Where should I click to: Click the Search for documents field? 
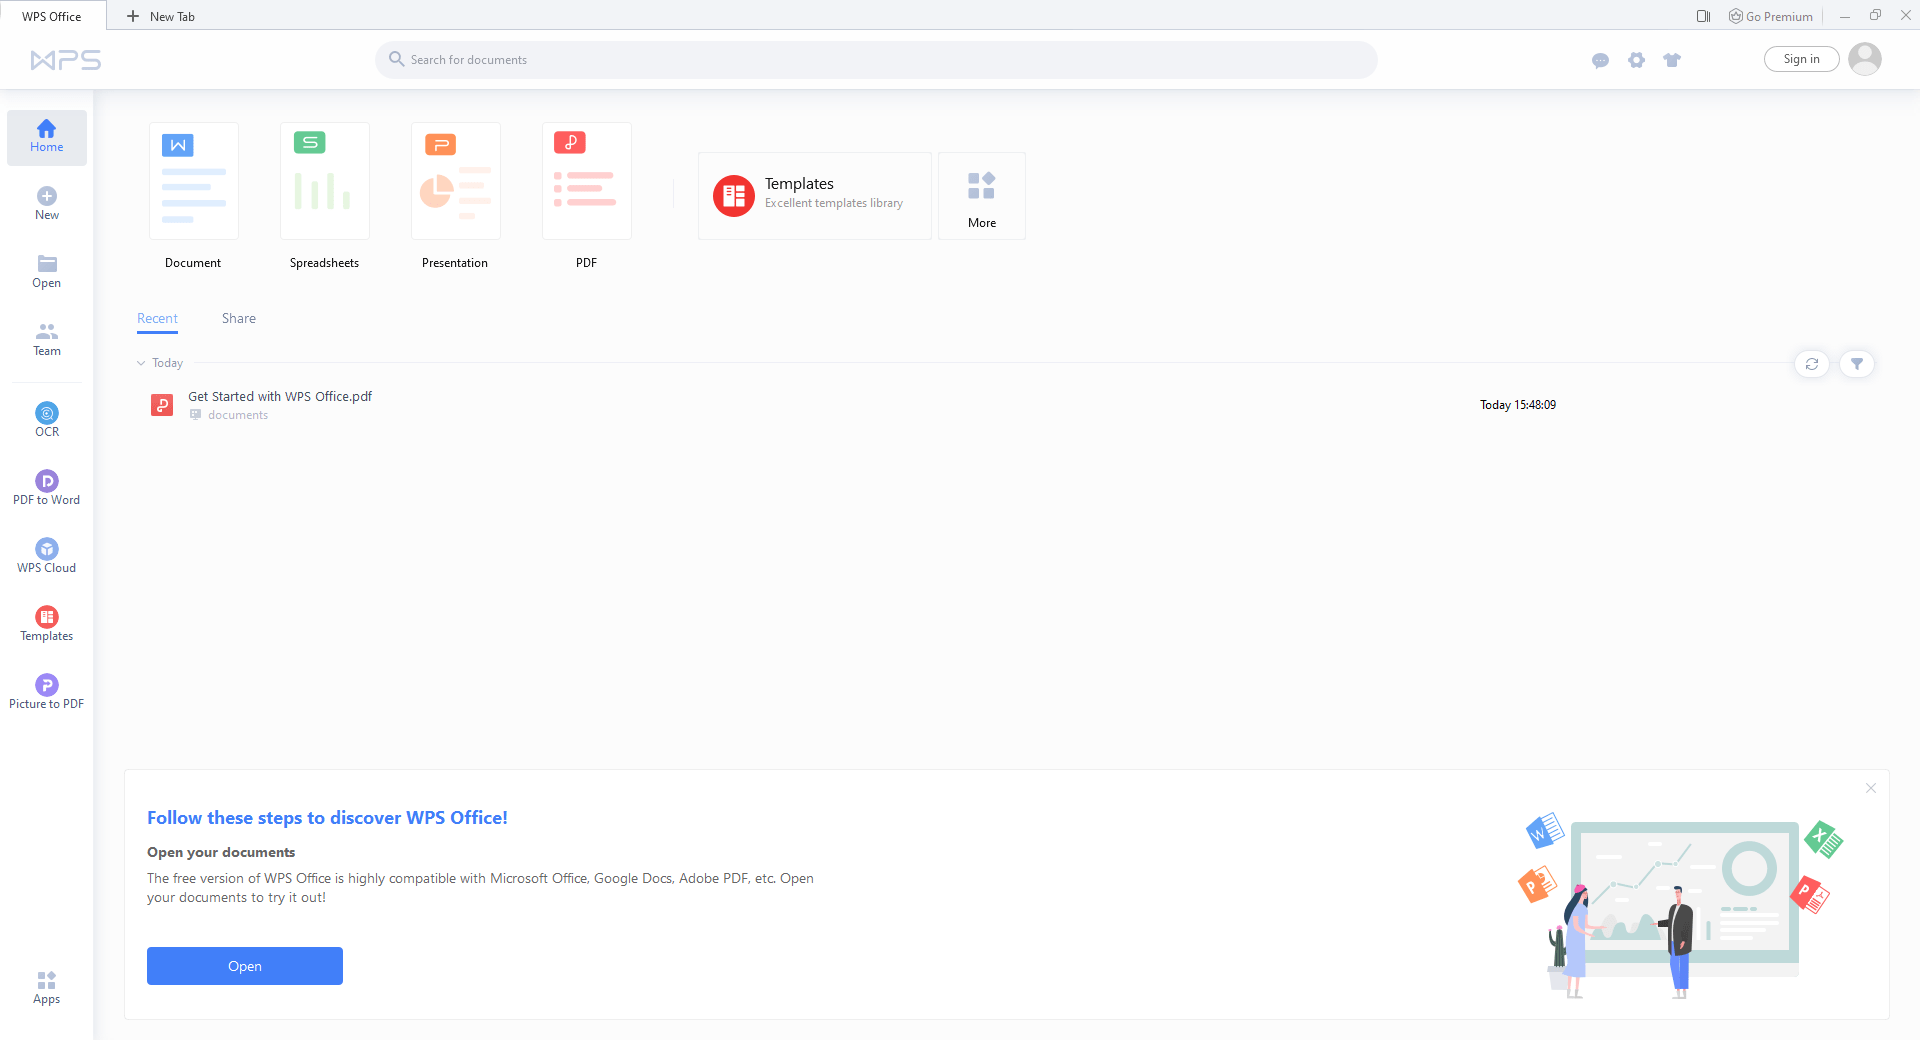click(876, 60)
